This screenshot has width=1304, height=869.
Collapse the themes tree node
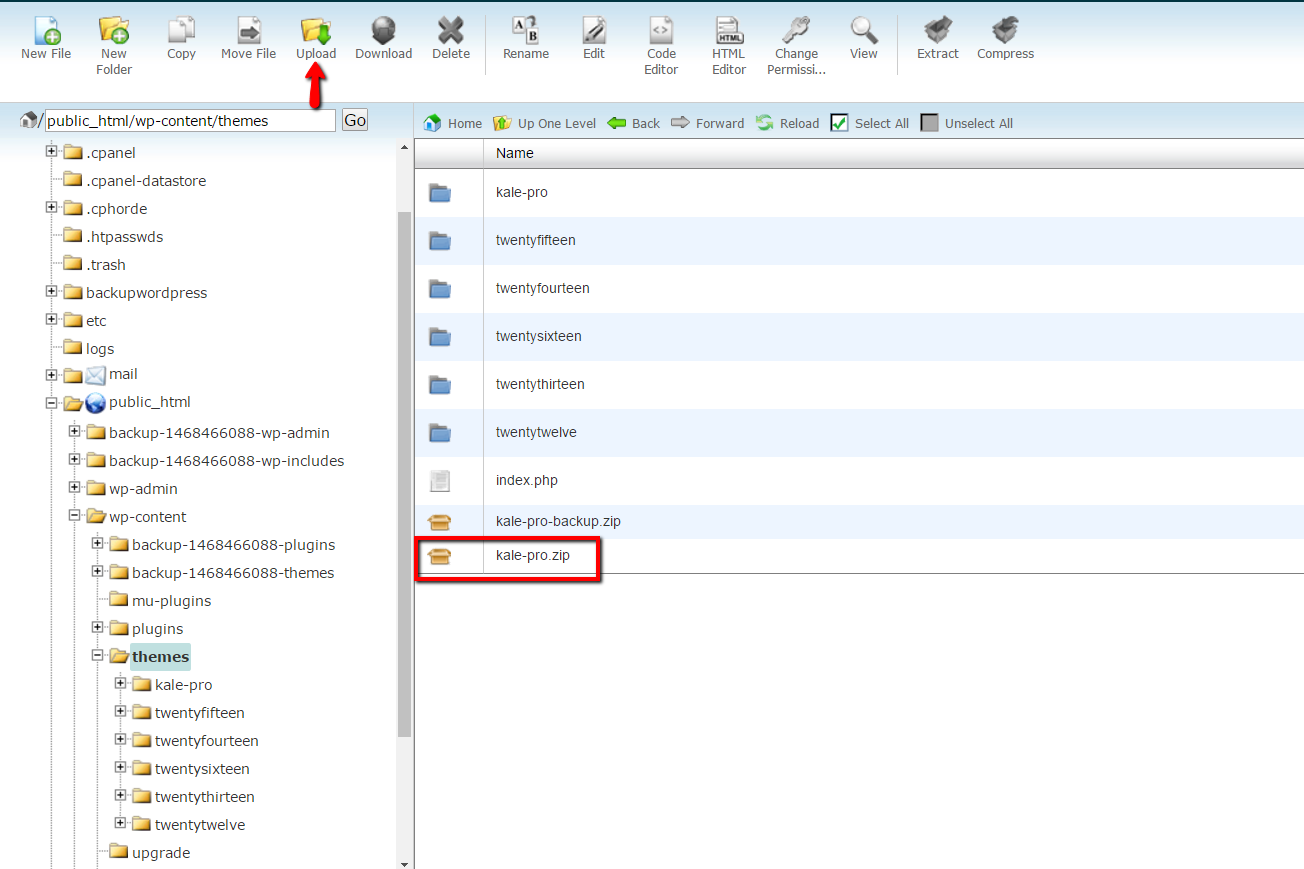97,656
